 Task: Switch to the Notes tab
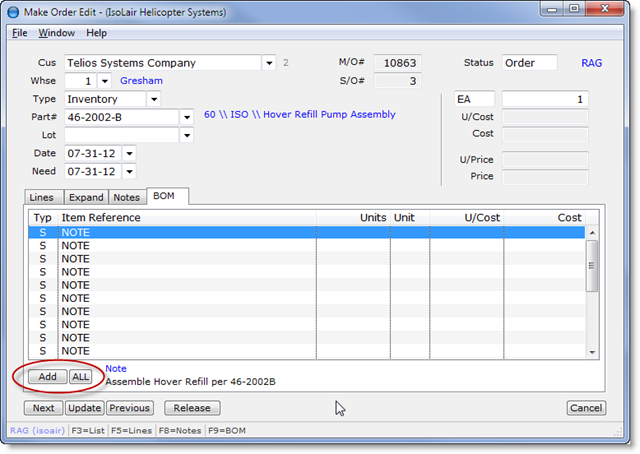pos(126,197)
